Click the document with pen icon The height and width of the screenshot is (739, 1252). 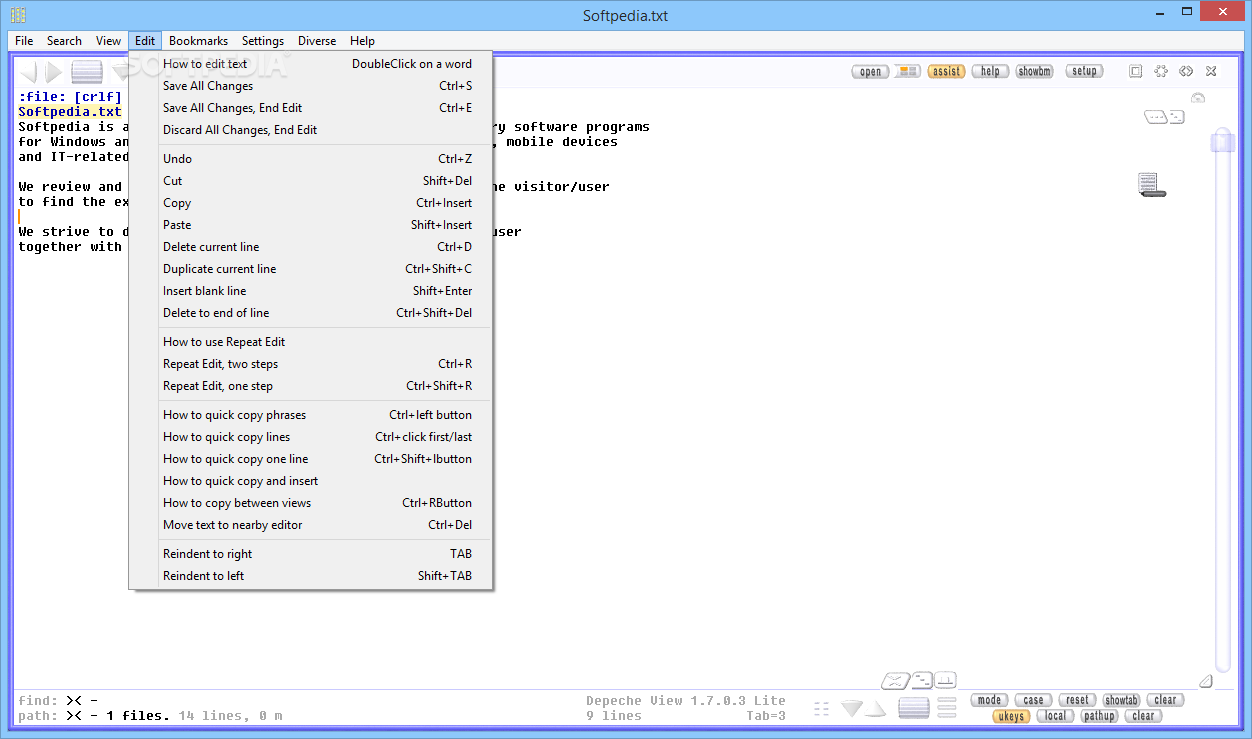coord(1151,184)
